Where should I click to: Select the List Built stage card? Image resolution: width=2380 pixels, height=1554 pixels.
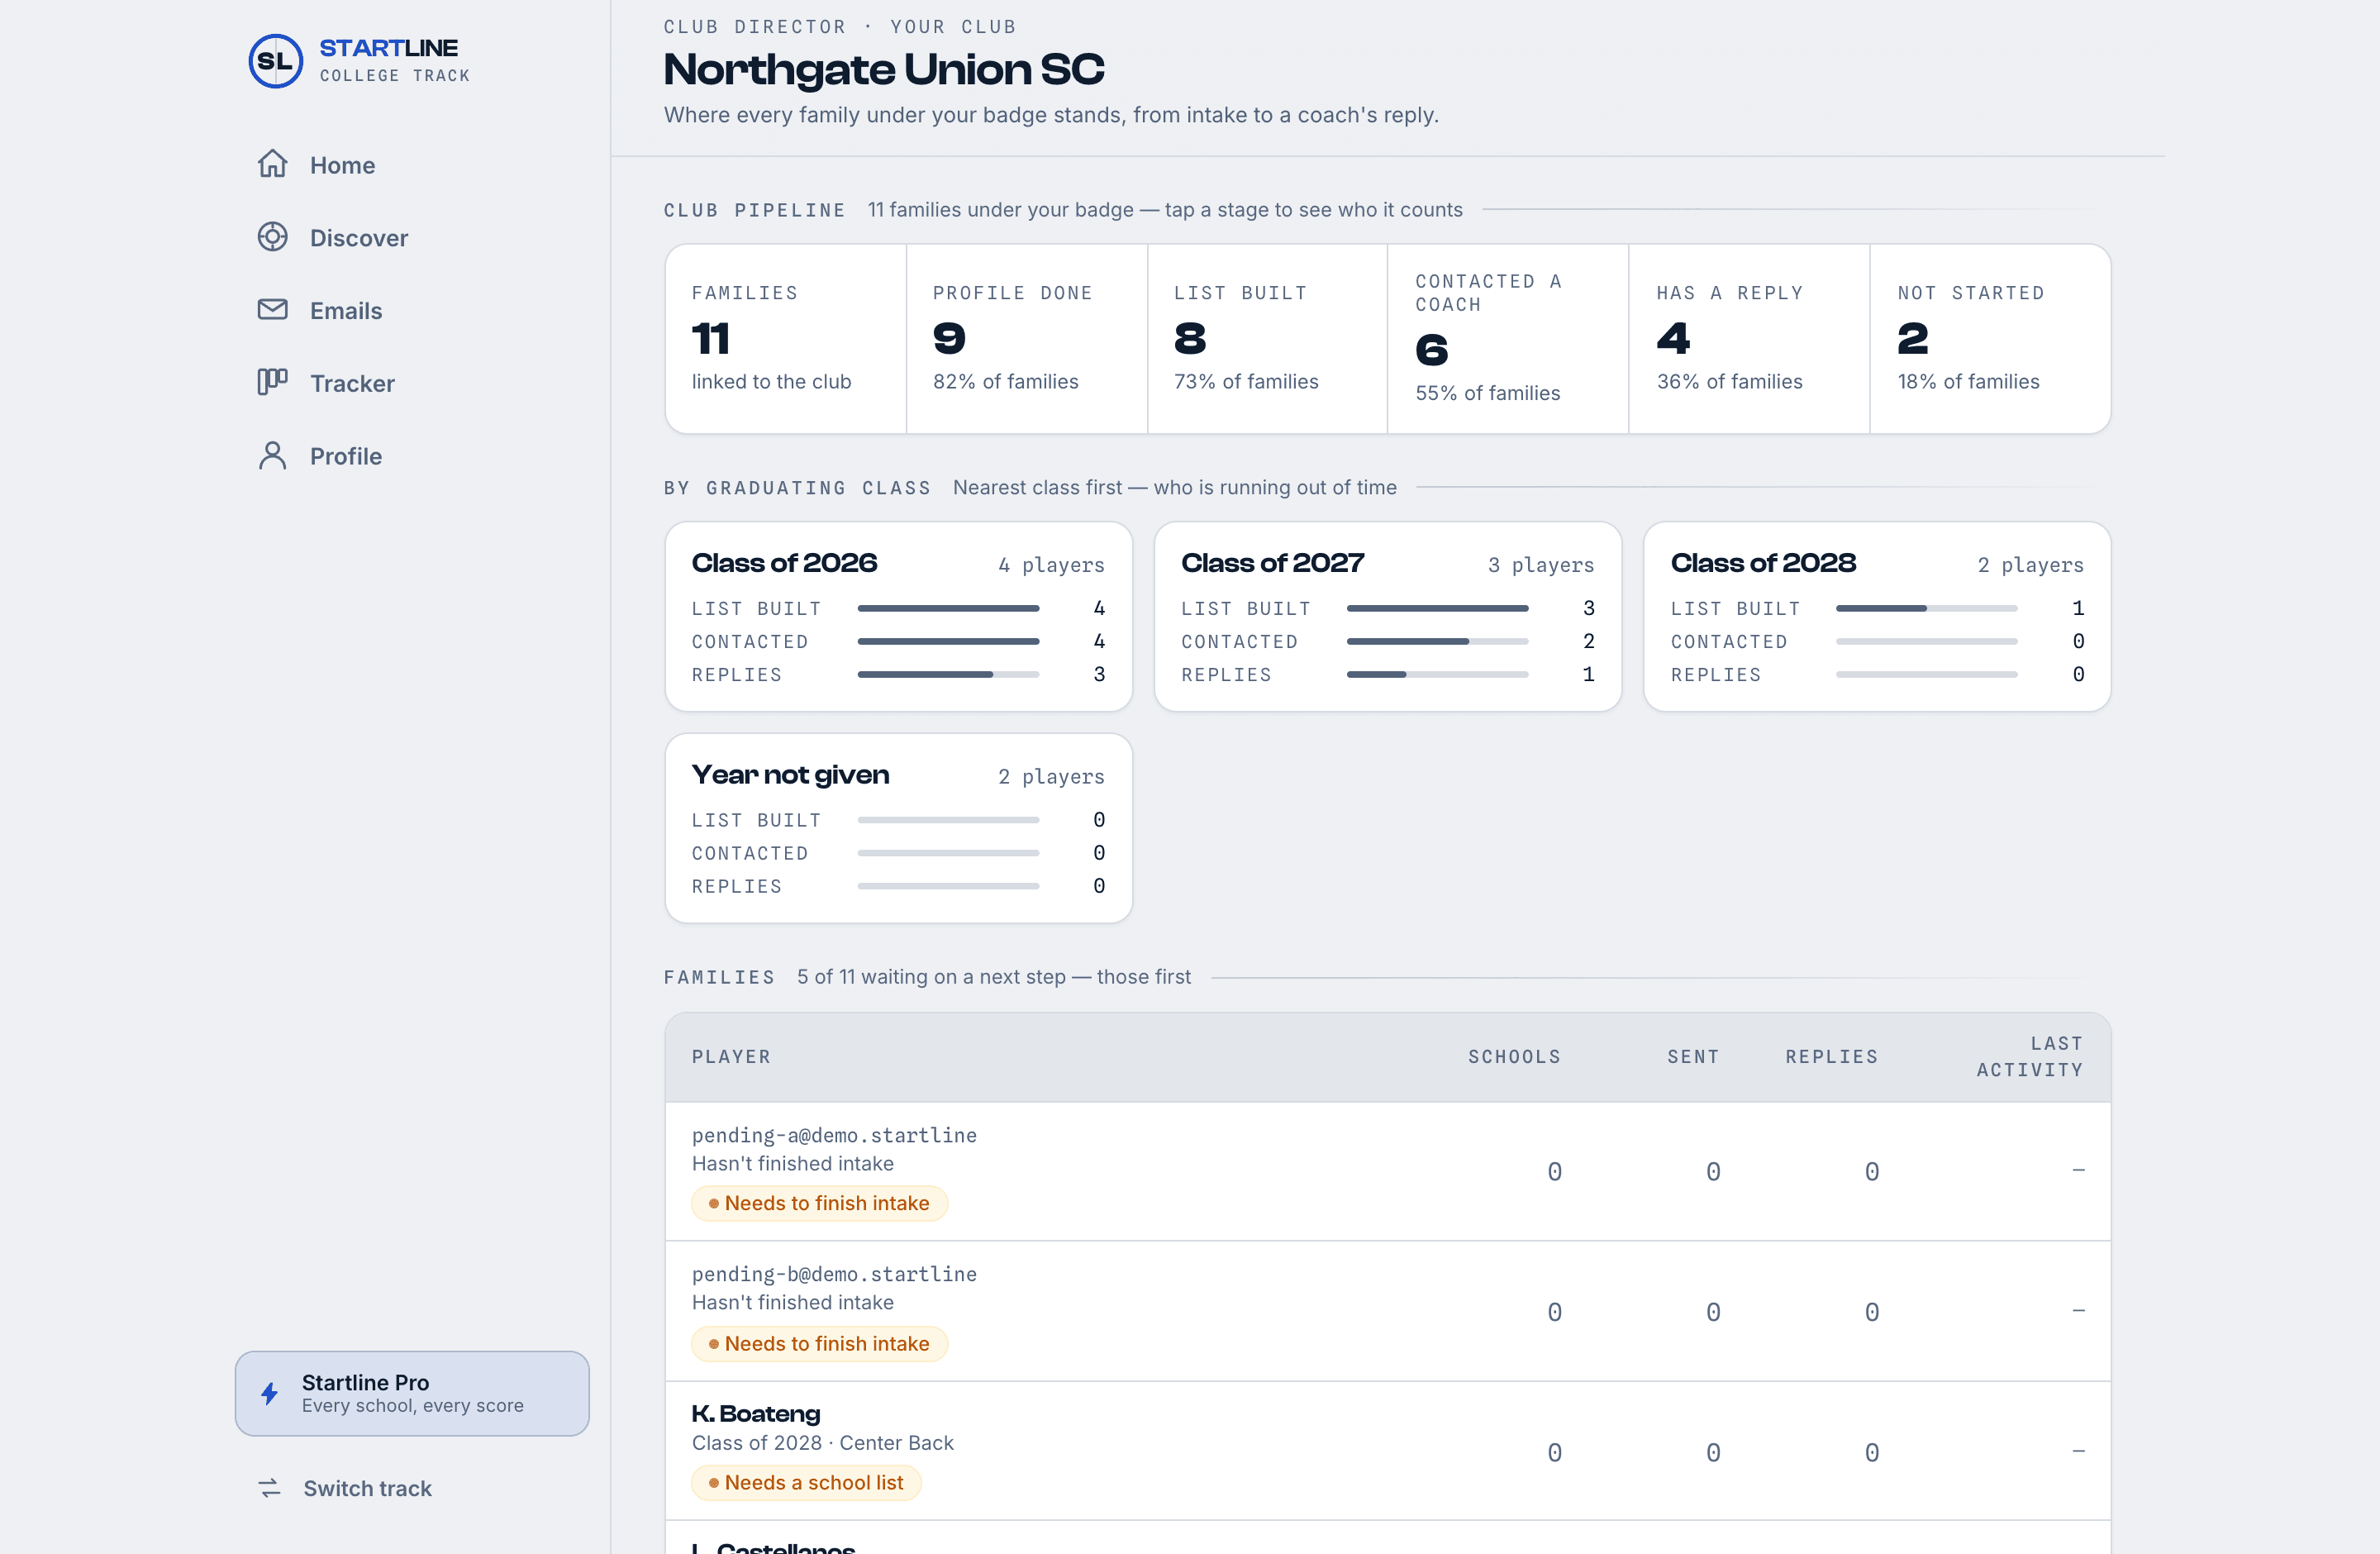coord(1267,339)
